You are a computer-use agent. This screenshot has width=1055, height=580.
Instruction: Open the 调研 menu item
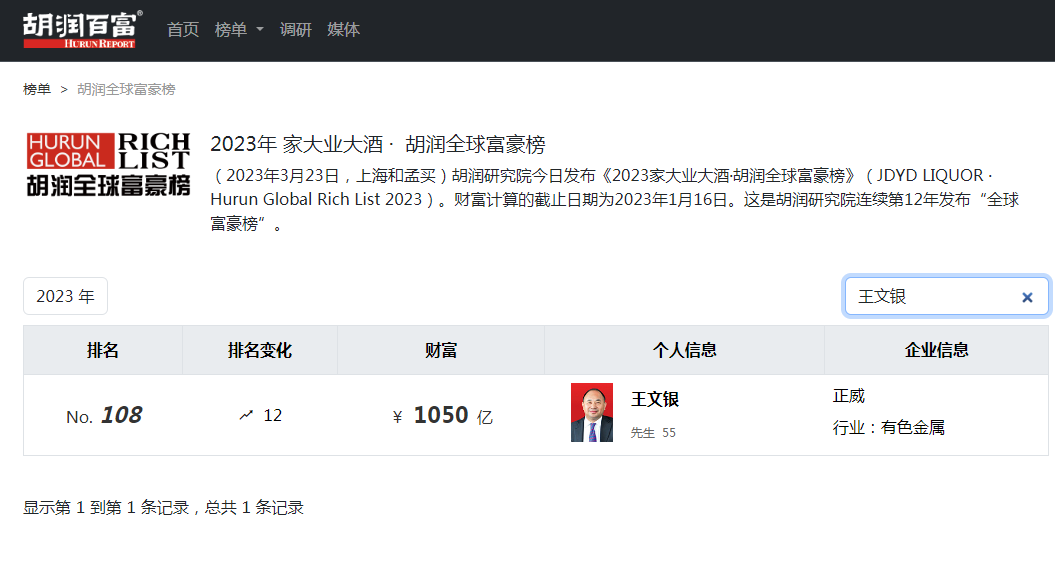pos(295,30)
